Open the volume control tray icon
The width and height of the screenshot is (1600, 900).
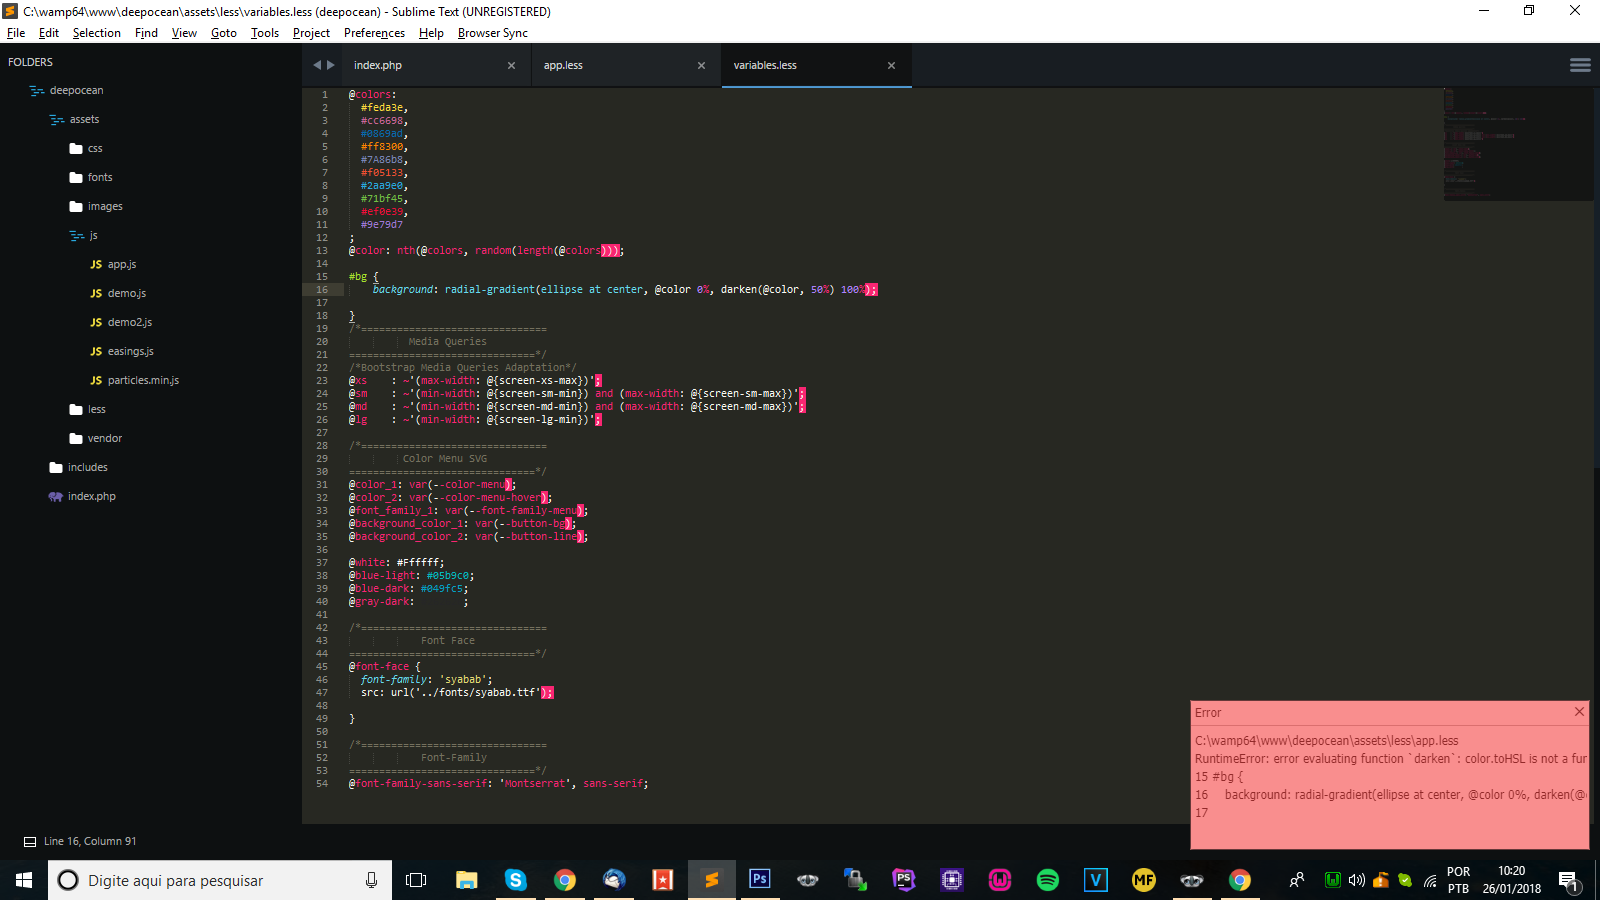(x=1357, y=880)
